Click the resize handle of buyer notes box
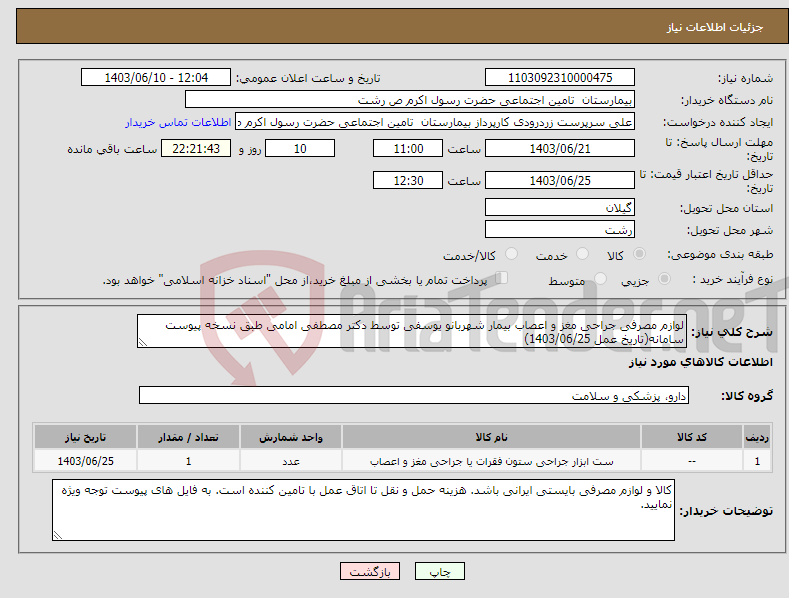Viewport: 789px width, 598px height. tap(58, 535)
